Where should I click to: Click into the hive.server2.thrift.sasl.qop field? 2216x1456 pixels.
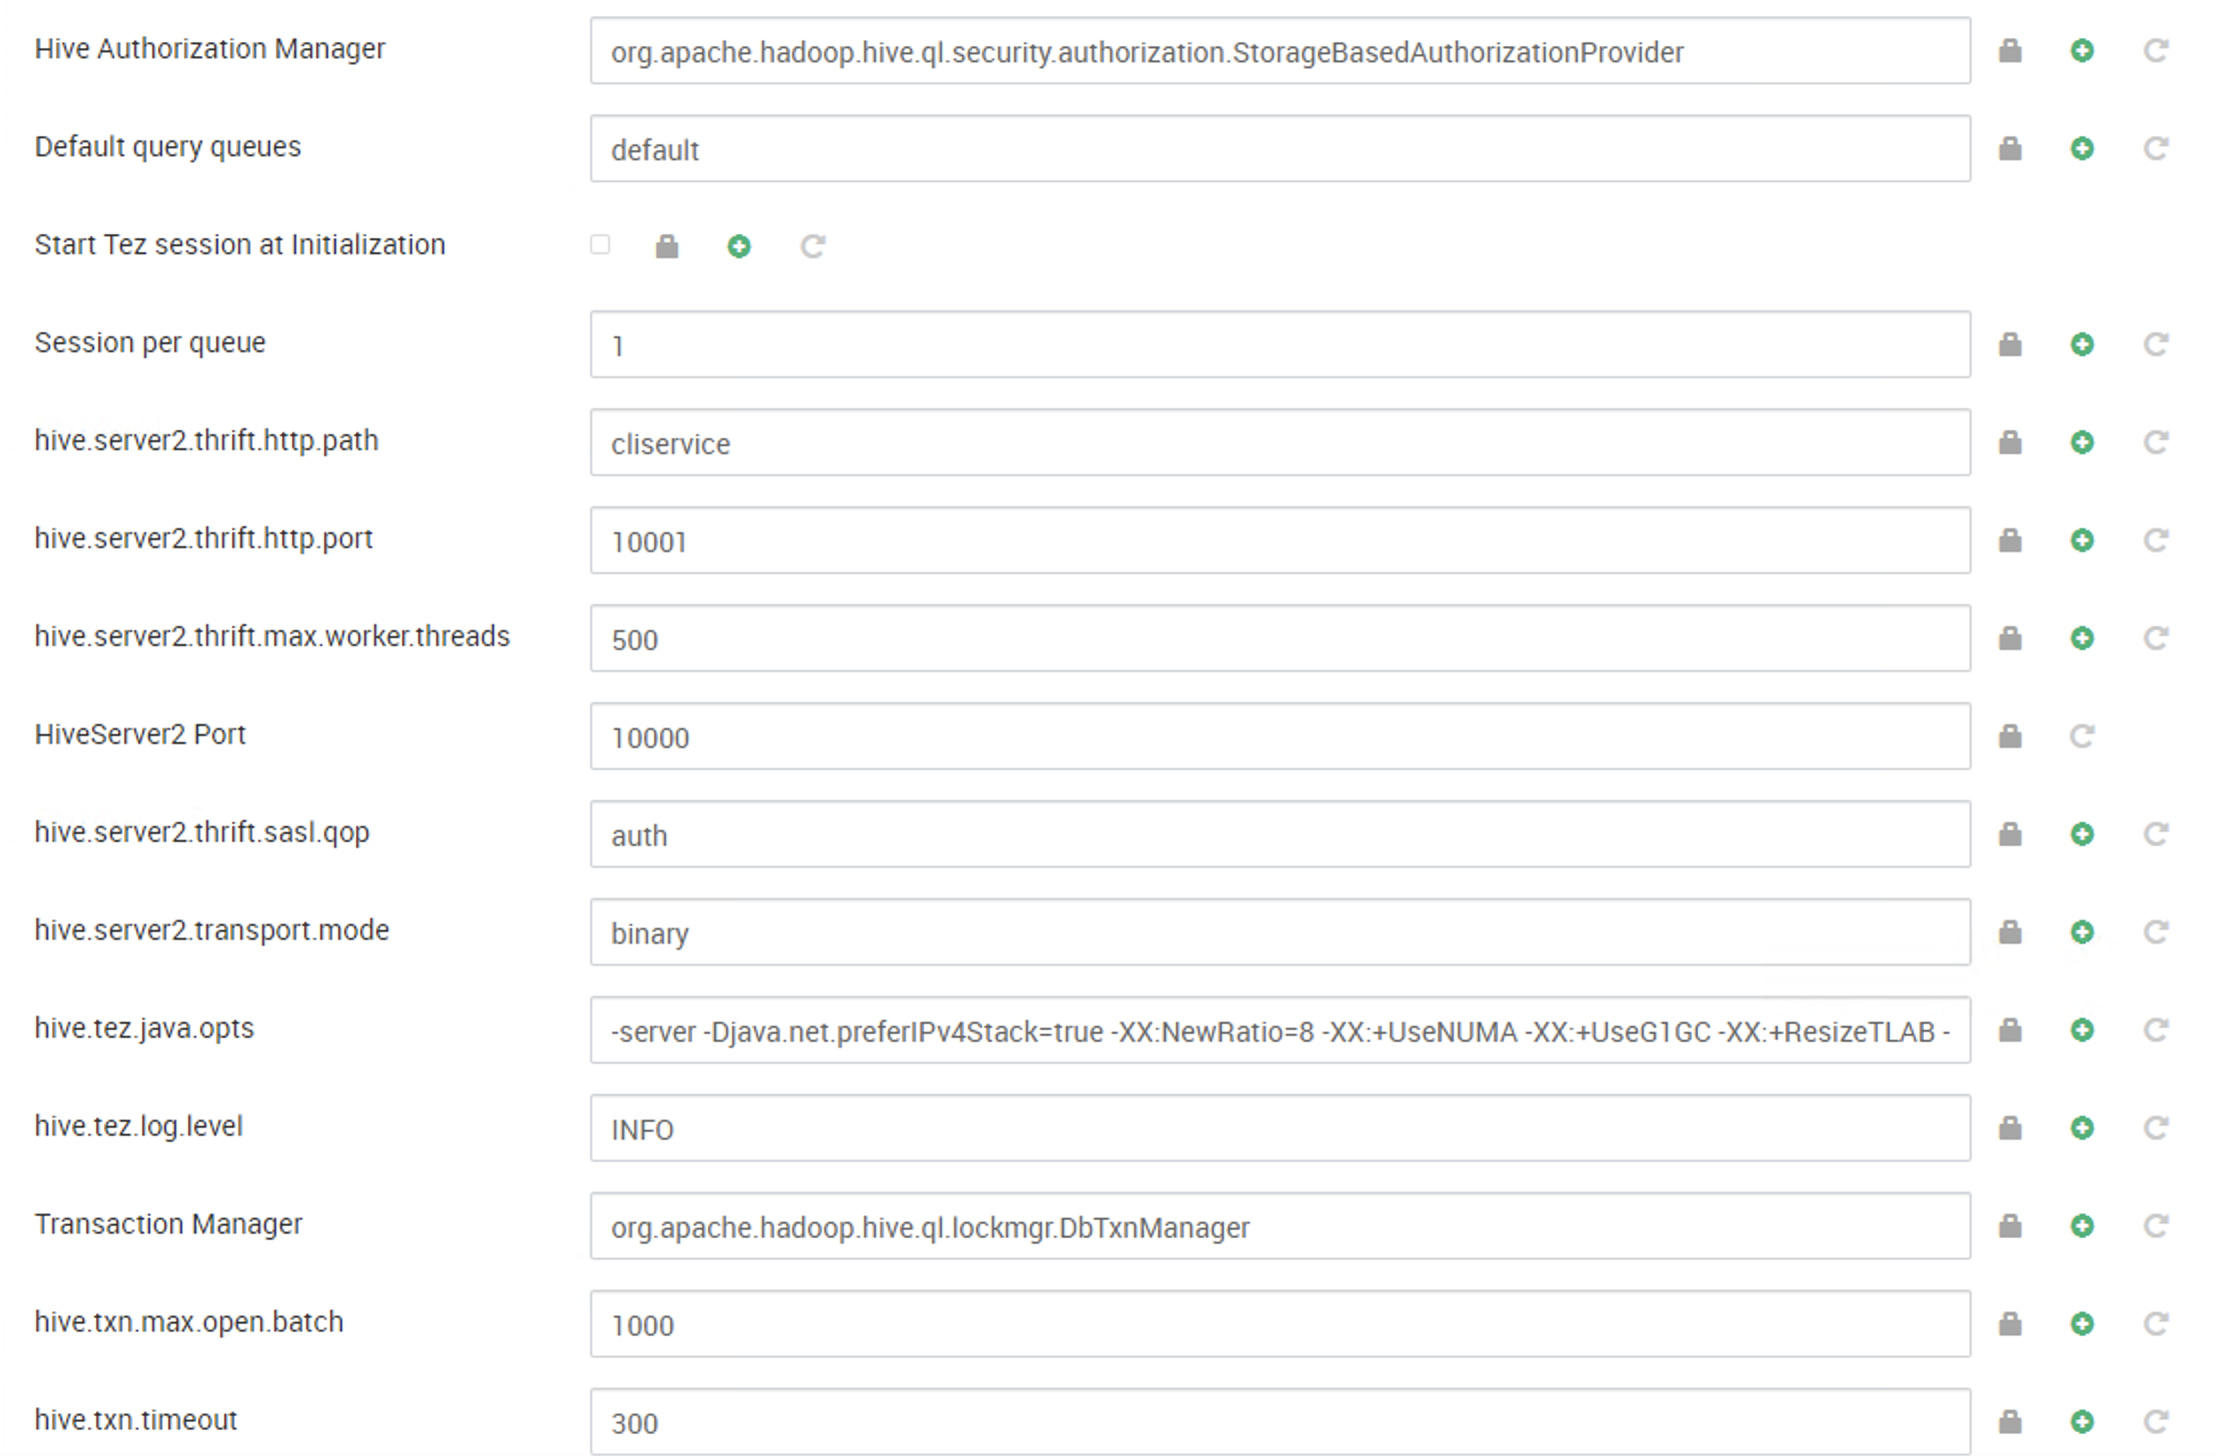pos(1280,835)
